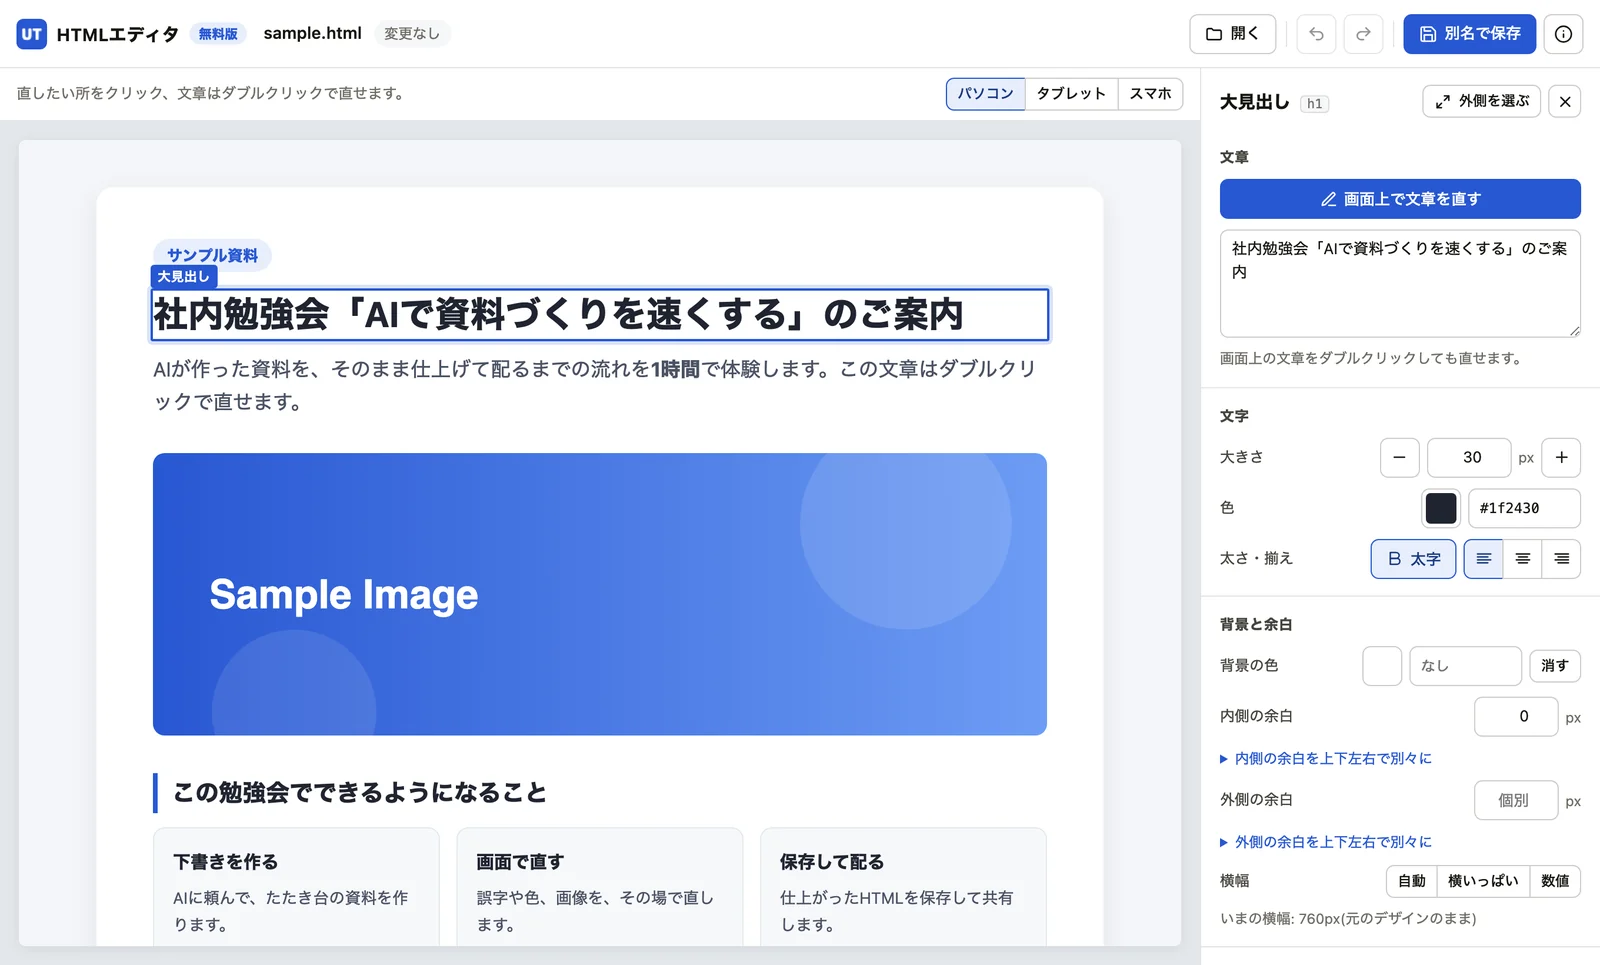Decrease font size with minus button

point(1399,457)
